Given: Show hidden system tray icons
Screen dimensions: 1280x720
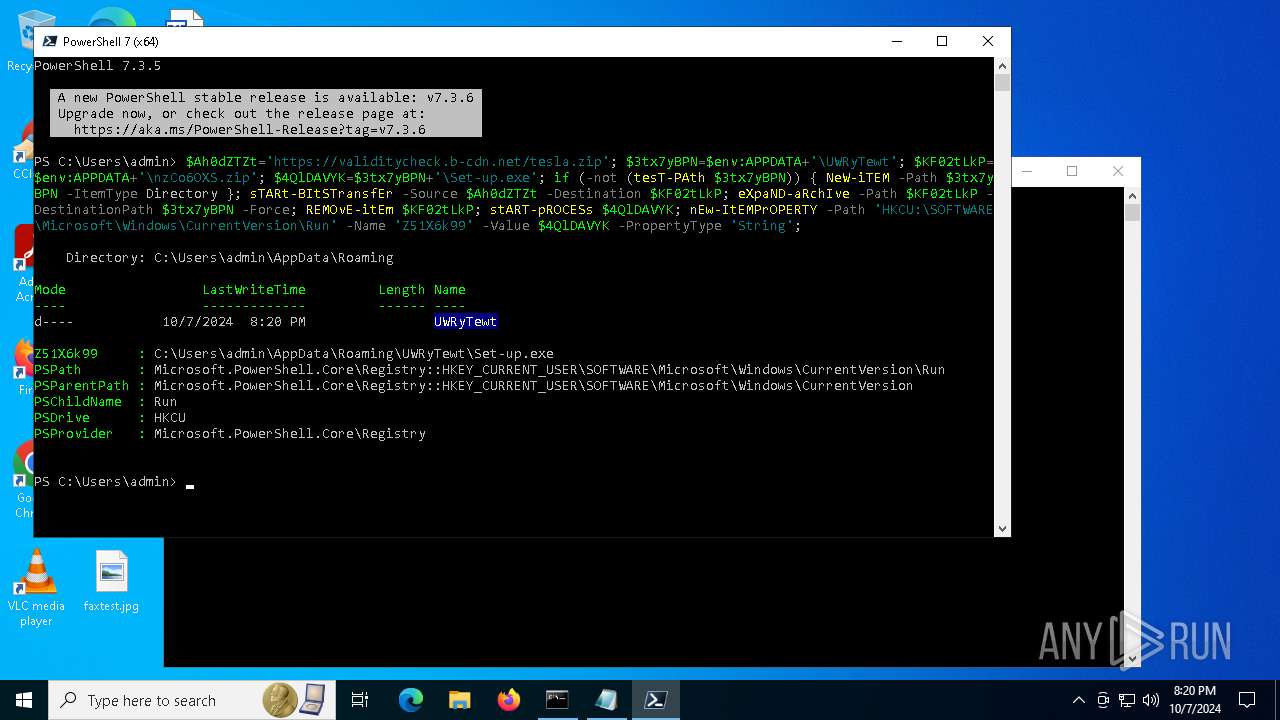Looking at the screenshot, I should tap(1078, 700).
